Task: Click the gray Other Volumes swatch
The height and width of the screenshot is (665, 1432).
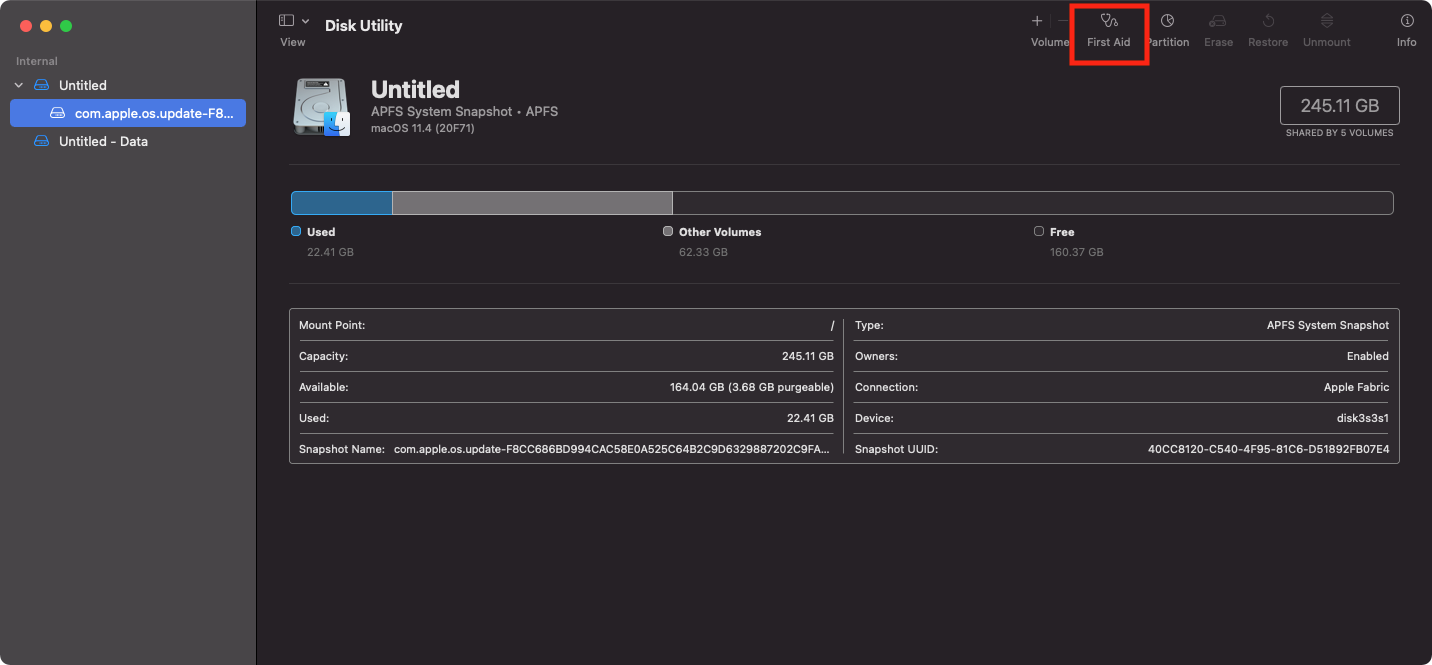Action: pos(668,231)
